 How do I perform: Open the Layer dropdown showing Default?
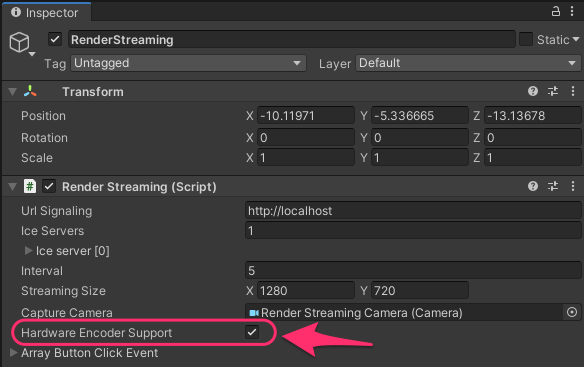pyautogui.click(x=468, y=63)
